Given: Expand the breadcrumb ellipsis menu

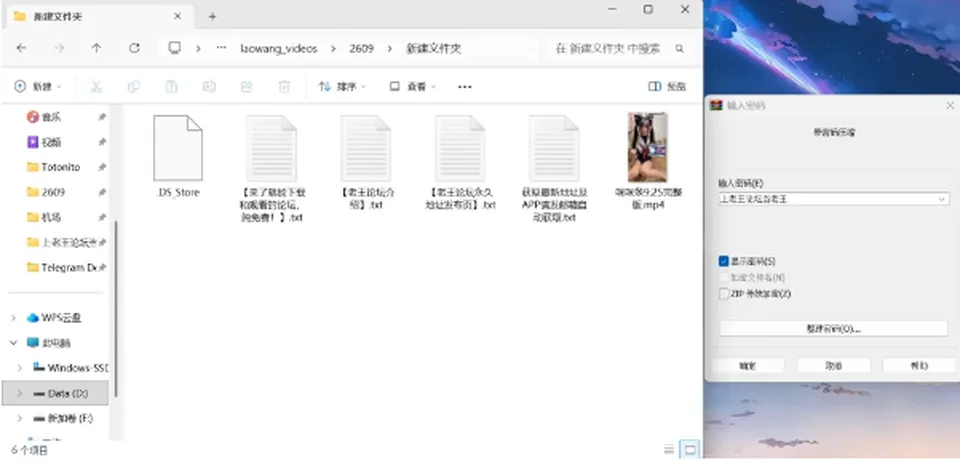Looking at the screenshot, I should (222, 48).
